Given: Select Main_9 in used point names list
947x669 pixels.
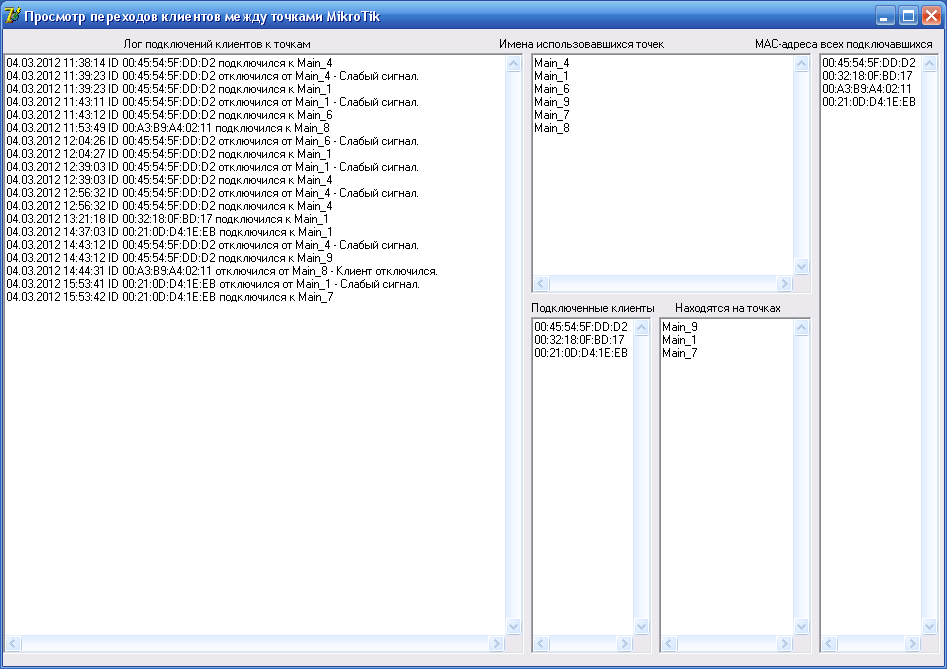Looking at the screenshot, I should click(551, 102).
